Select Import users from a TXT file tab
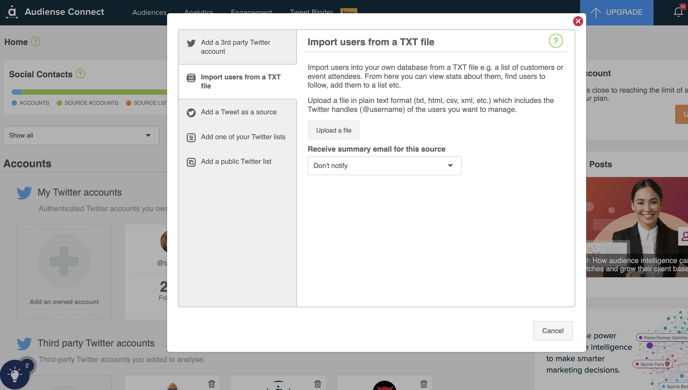 pos(237,82)
